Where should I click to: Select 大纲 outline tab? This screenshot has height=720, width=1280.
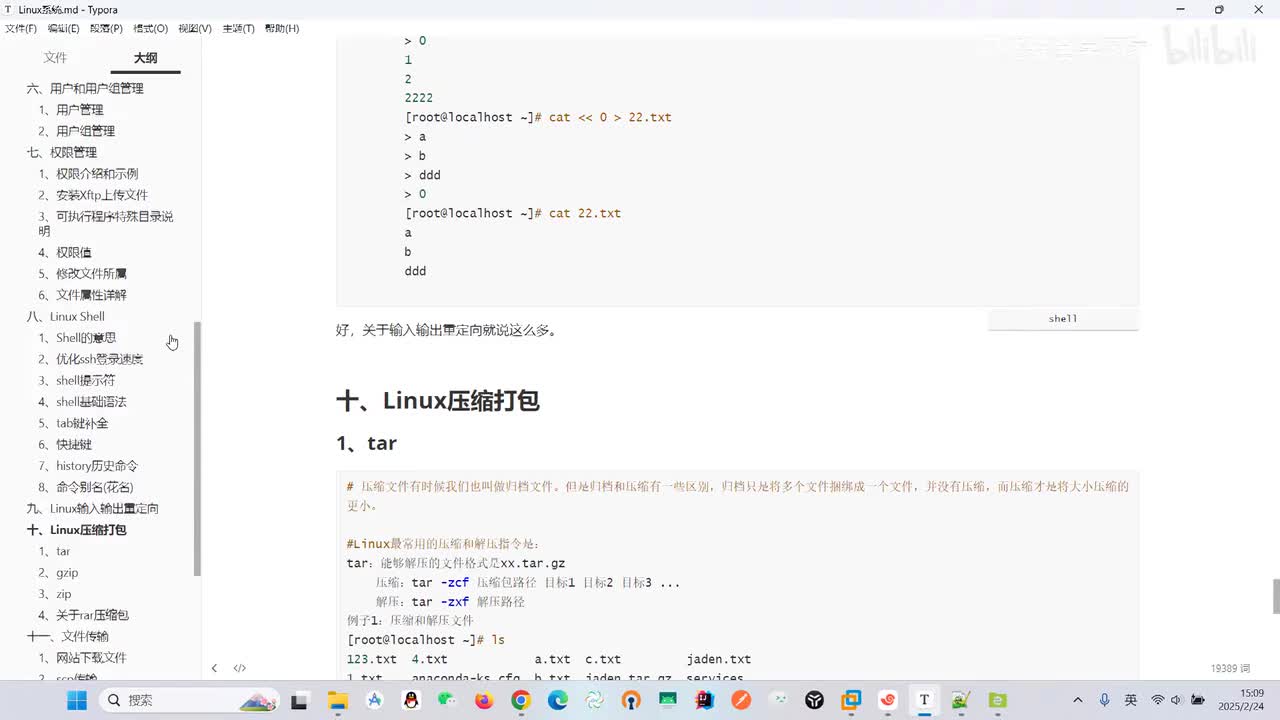146,58
